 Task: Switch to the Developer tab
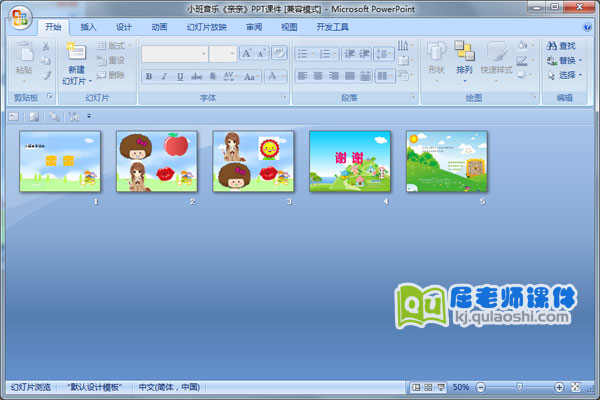333,27
